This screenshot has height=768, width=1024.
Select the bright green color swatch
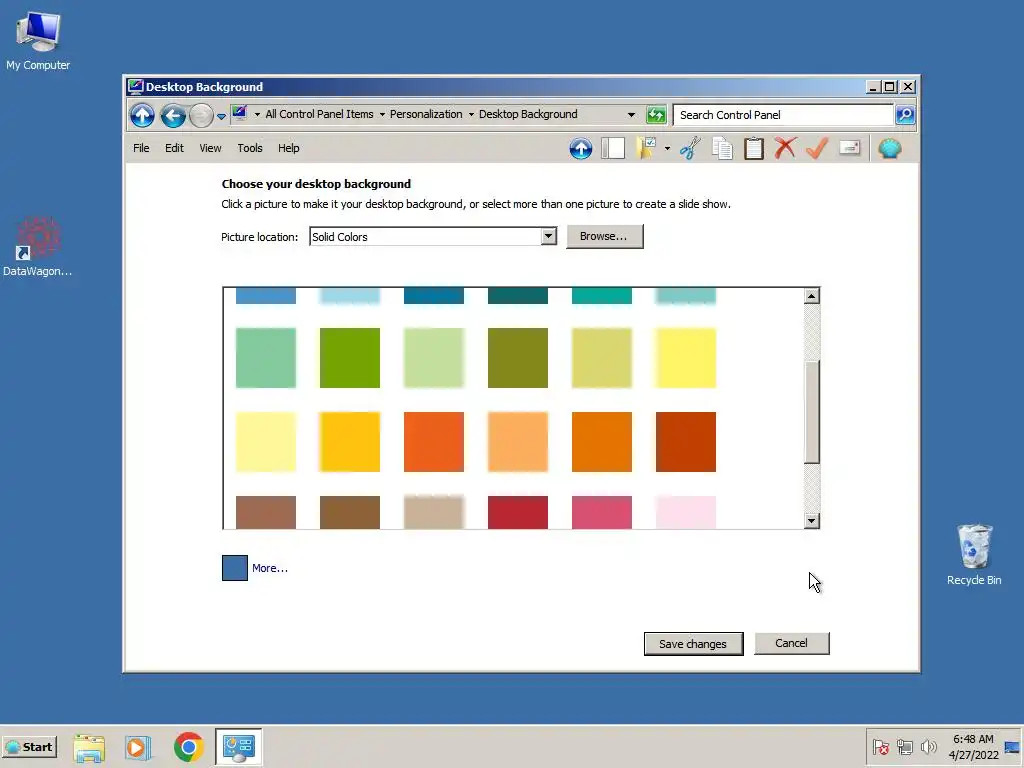click(x=350, y=358)
